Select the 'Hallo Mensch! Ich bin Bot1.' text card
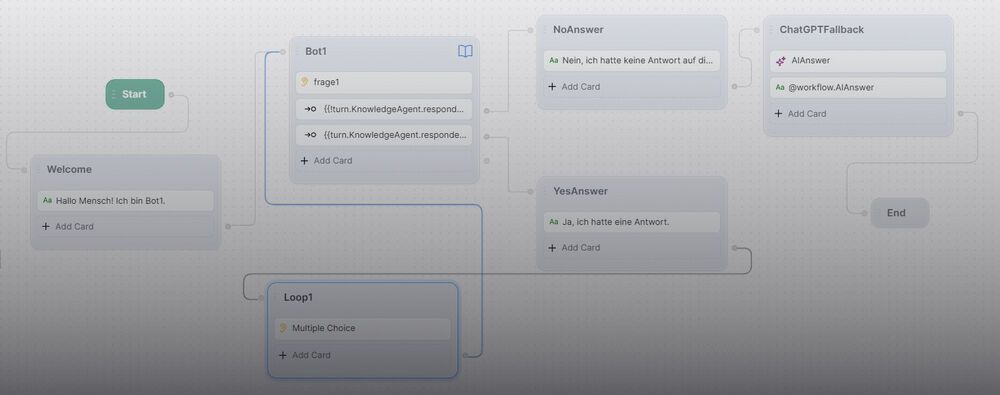 125,201
